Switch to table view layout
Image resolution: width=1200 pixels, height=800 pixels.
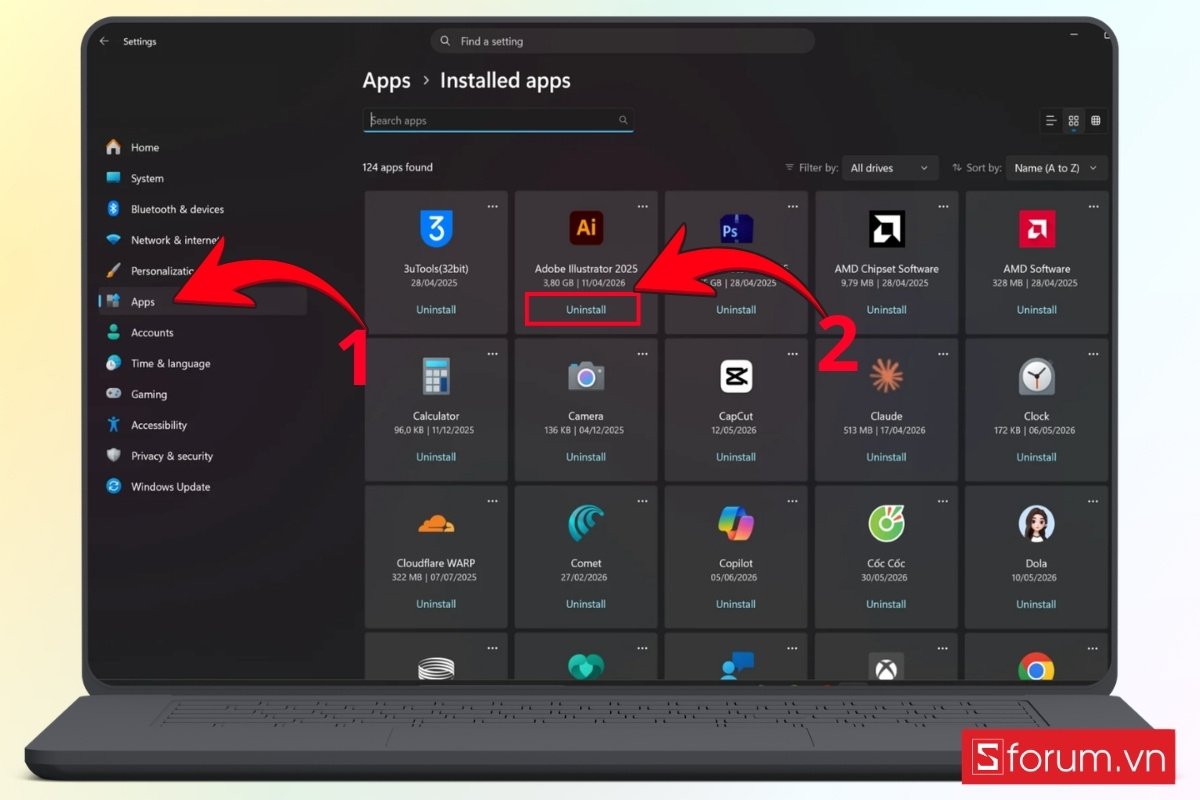[x=1096, y=121]
